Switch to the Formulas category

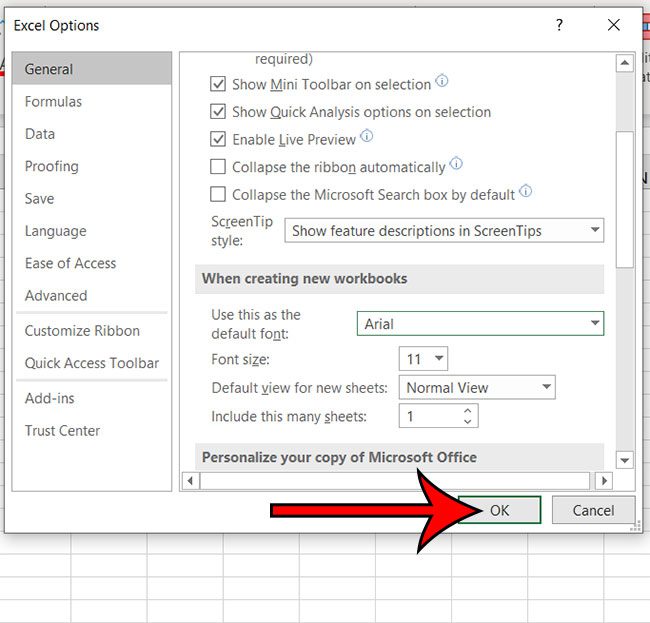click(53, 101)
